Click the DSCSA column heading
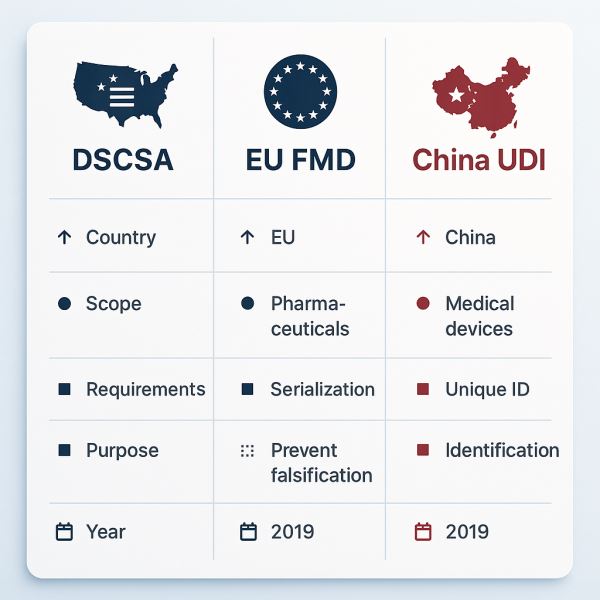The width and height of the screenshot is (600, 600). (x=122, y=161)
